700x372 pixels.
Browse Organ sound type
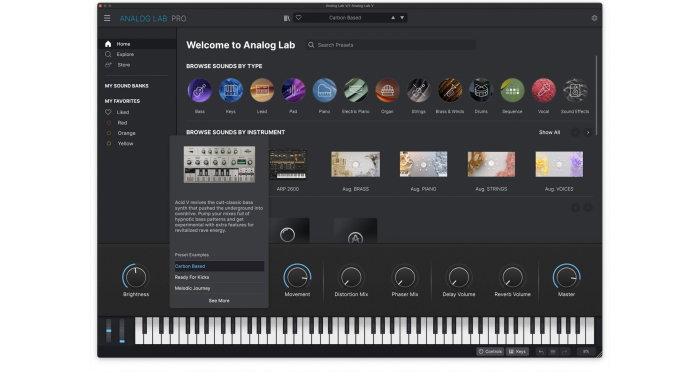click(x=387, y=91)
